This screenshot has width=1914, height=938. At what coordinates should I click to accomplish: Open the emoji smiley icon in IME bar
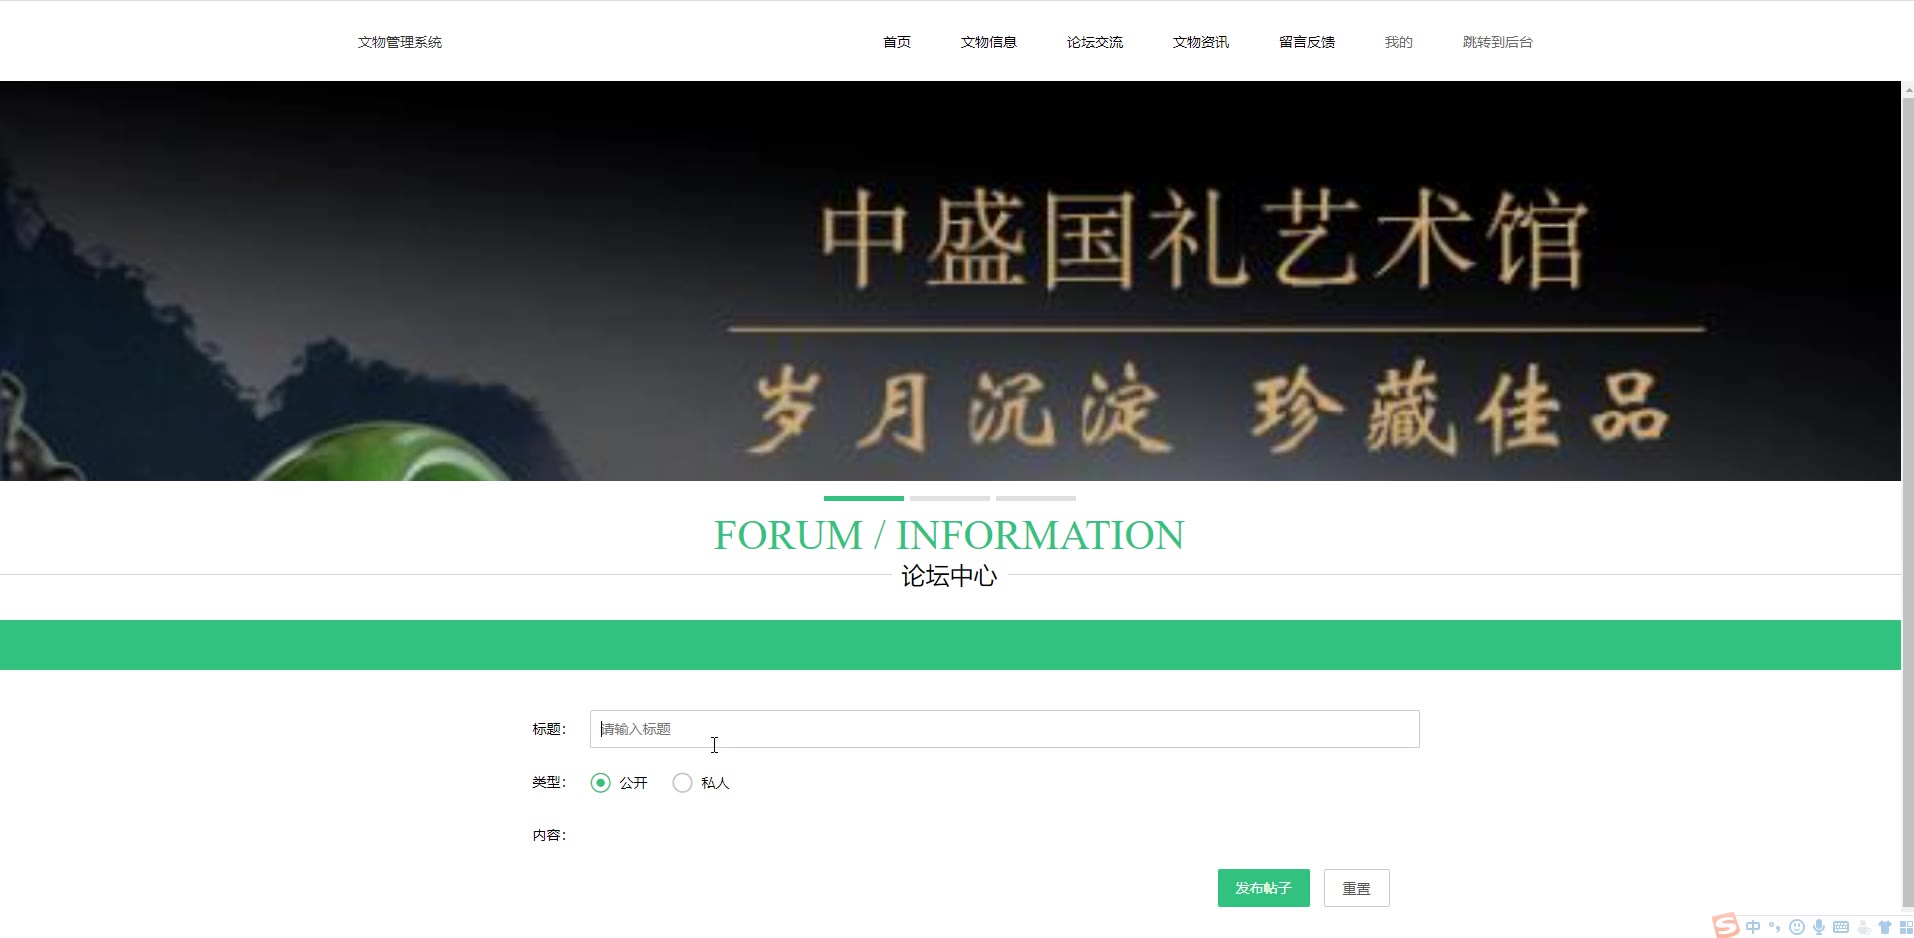pos(1797,927)
